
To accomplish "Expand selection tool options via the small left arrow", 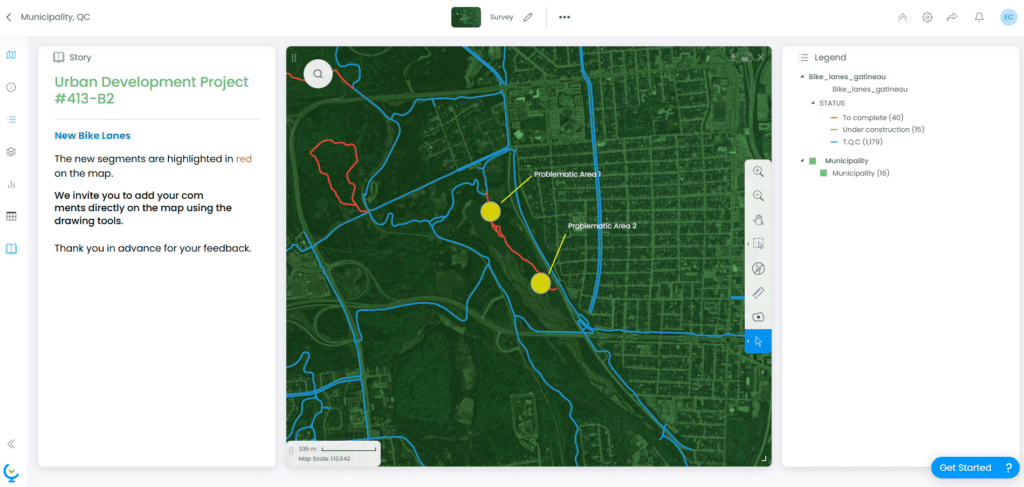I will [x=749, y=244].
